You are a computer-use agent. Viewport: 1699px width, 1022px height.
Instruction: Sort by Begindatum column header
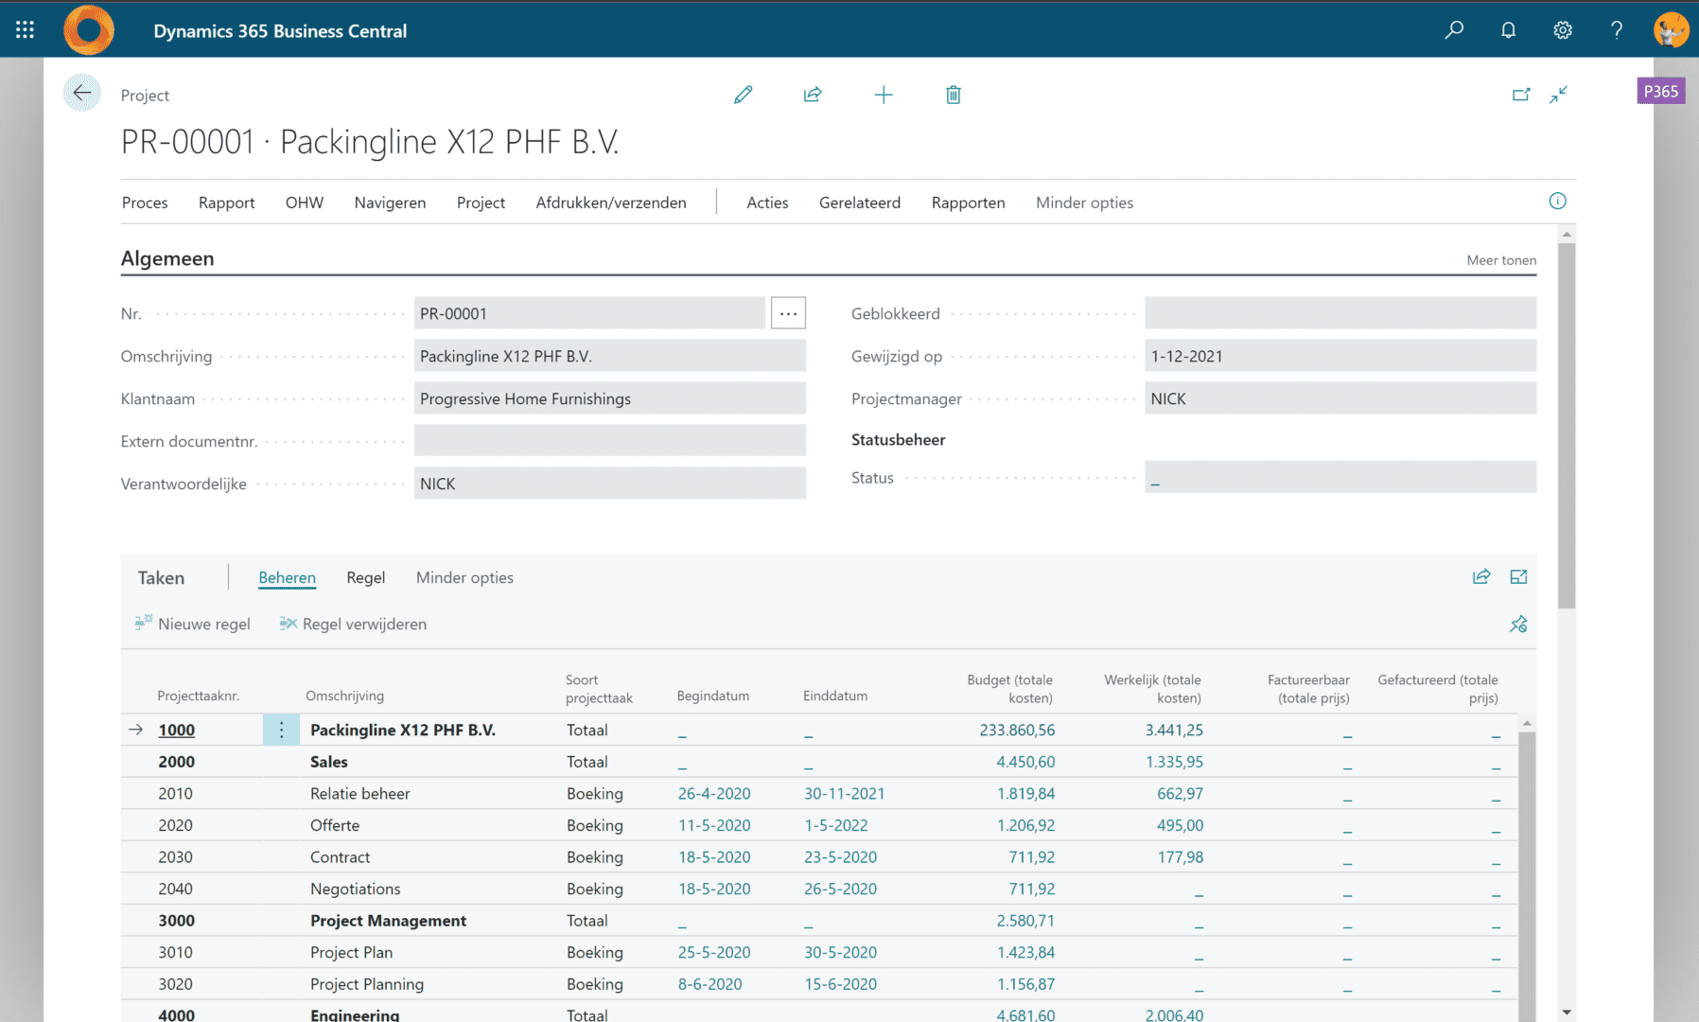coord(713,695)
